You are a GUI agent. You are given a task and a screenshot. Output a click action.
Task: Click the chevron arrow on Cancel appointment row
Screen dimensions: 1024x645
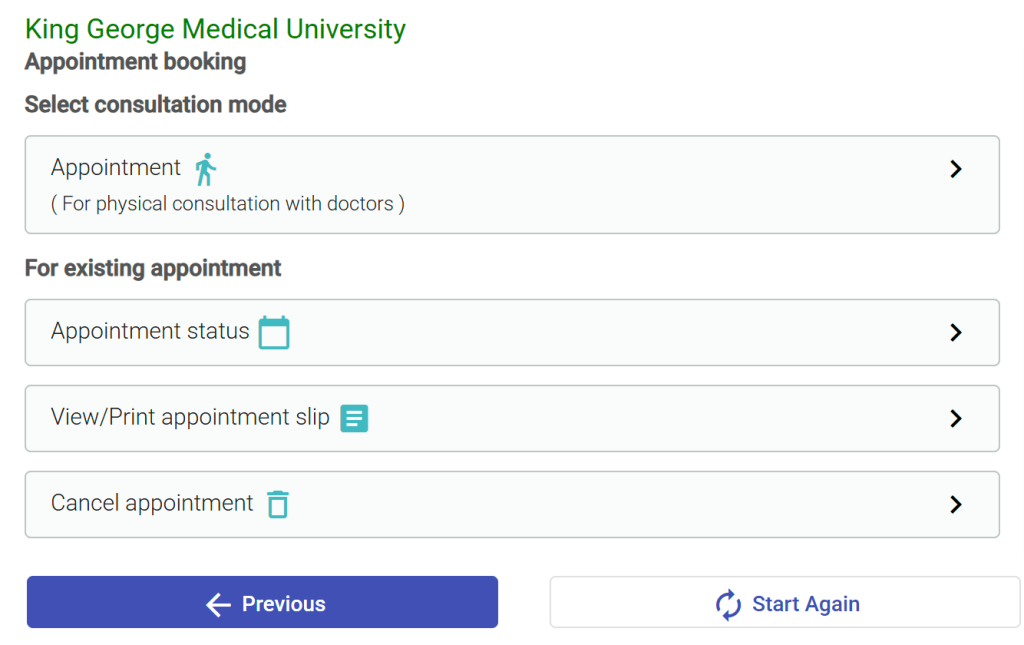point(955,504)
